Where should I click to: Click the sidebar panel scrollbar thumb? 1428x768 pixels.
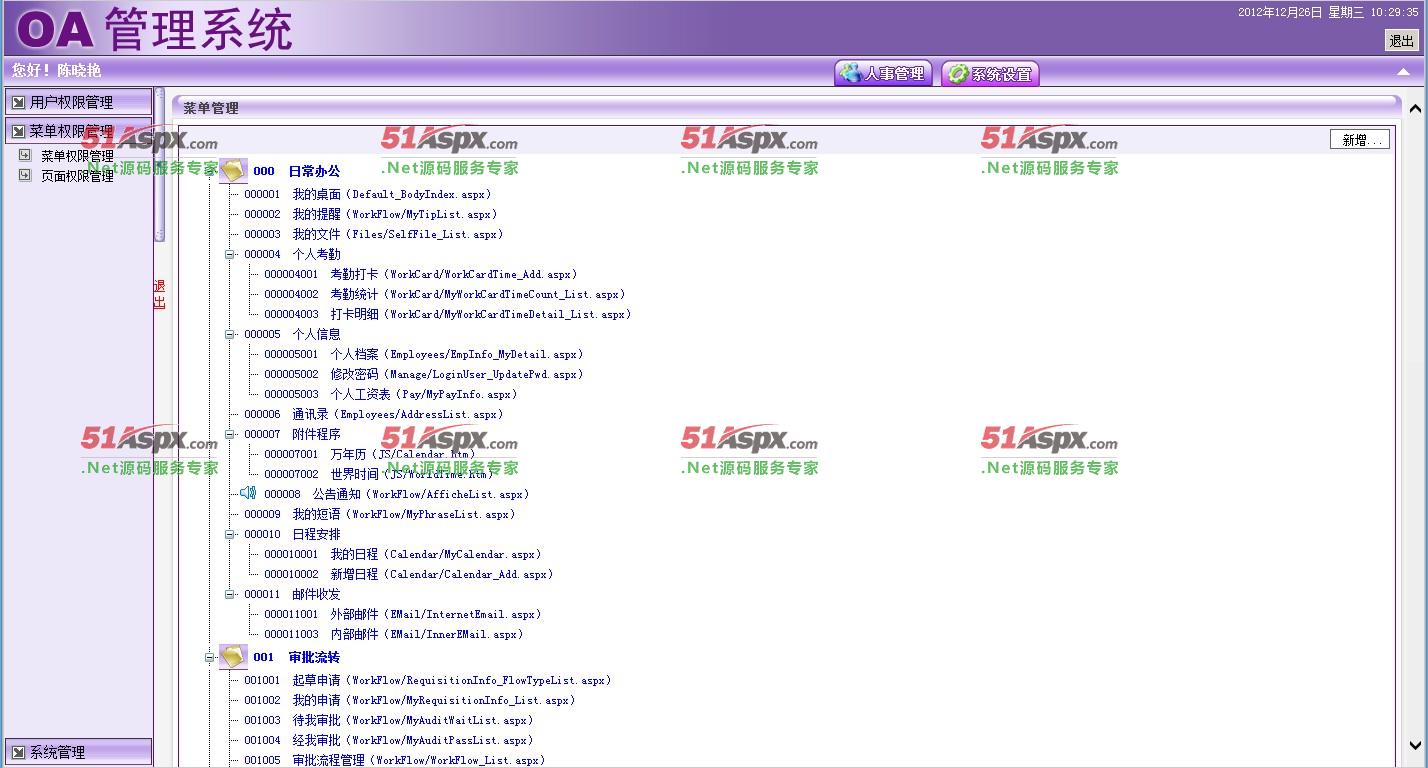pyautogui.click(x=159, y=165)
